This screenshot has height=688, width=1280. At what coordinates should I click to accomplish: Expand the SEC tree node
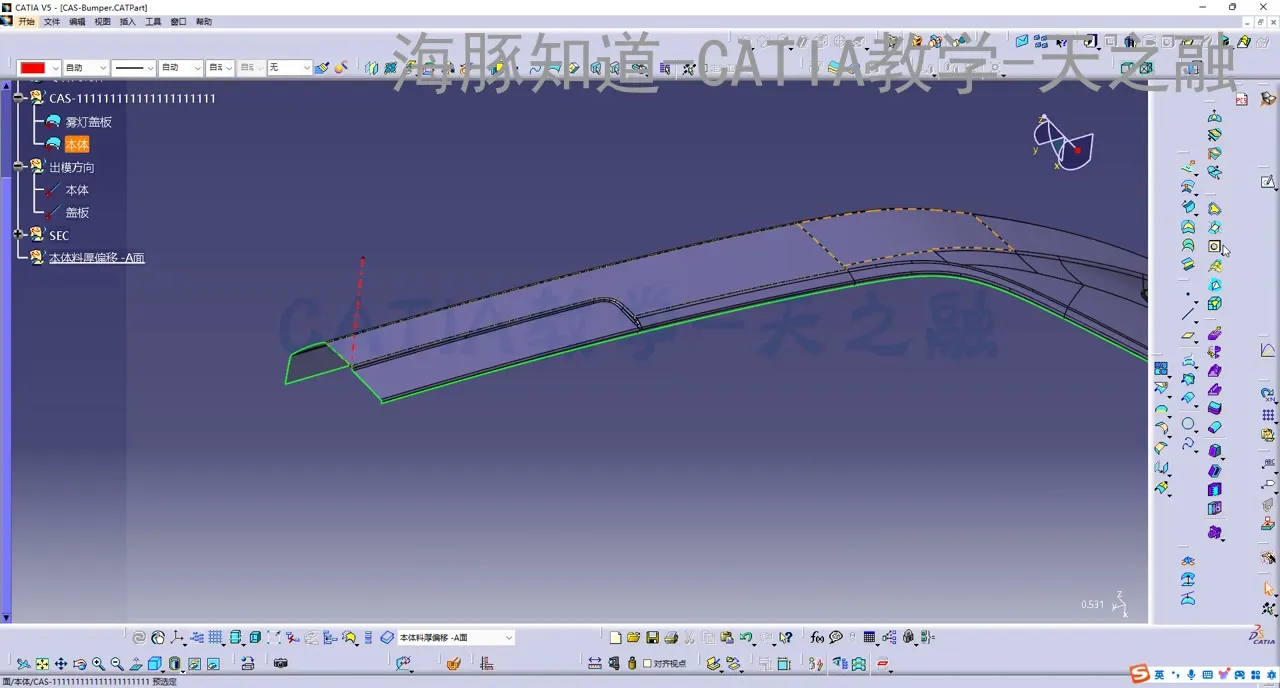tap(19, 235)
